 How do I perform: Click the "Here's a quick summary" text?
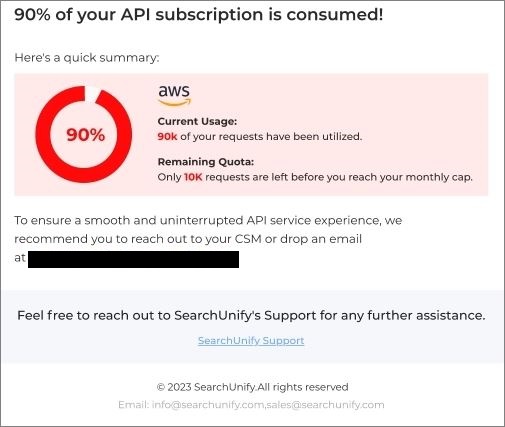pyautogui.click(x=87, y=58)
